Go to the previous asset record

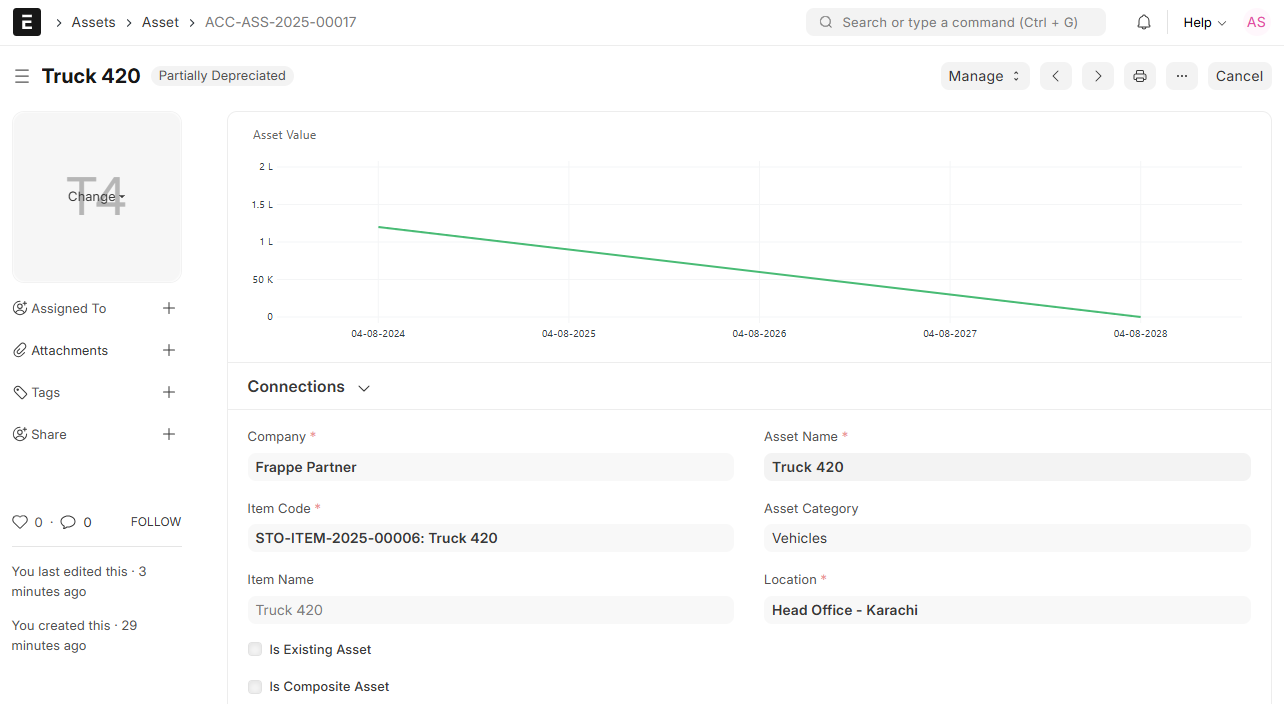click(x=1056, y=76)
